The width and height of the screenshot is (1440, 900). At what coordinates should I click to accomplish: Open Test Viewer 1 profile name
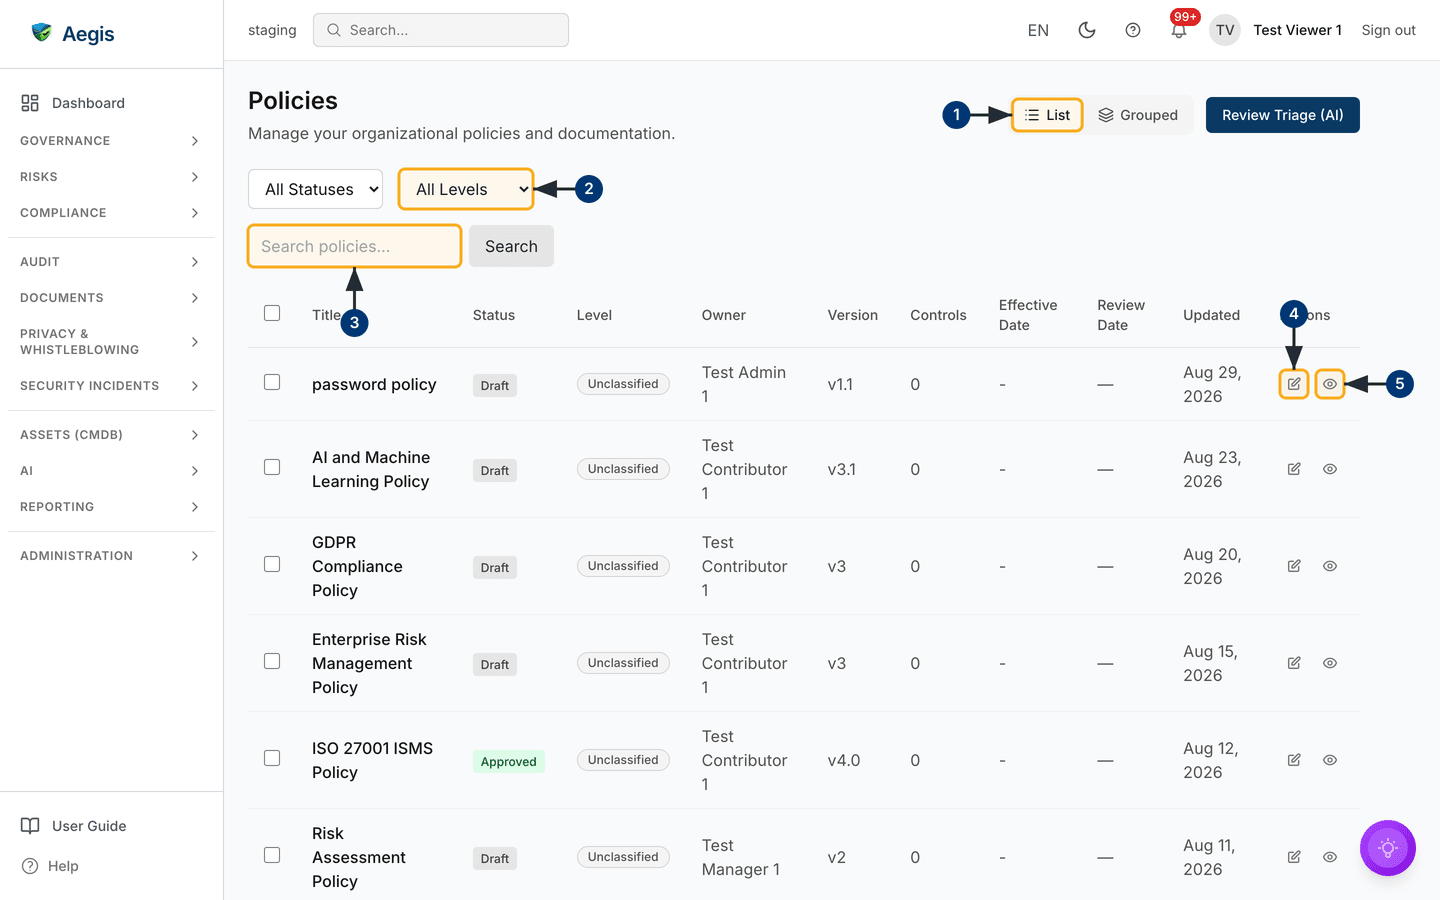pos(1297,30)
